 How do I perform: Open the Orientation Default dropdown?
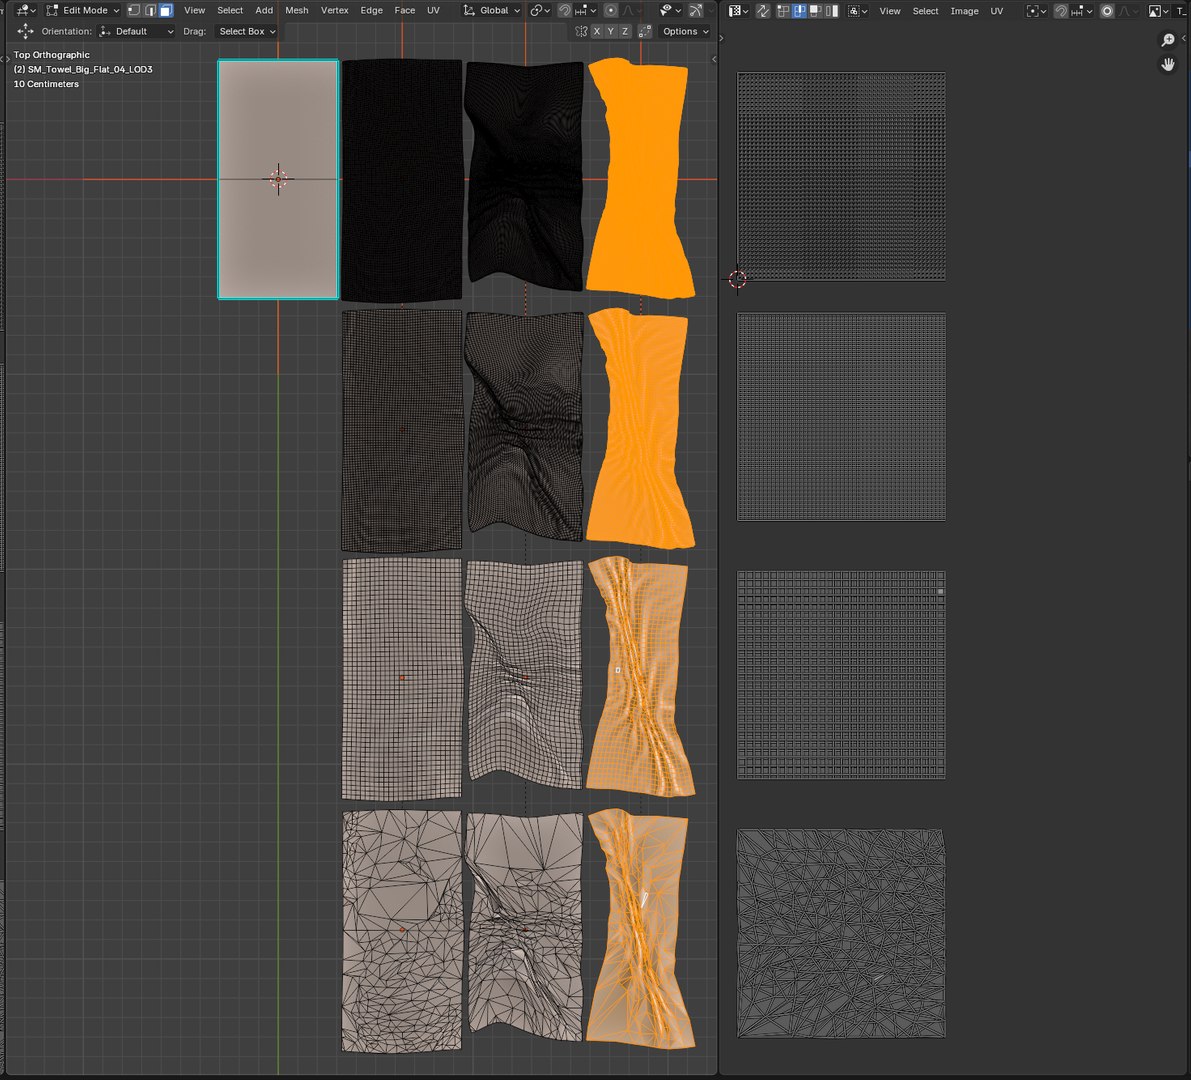137,31
